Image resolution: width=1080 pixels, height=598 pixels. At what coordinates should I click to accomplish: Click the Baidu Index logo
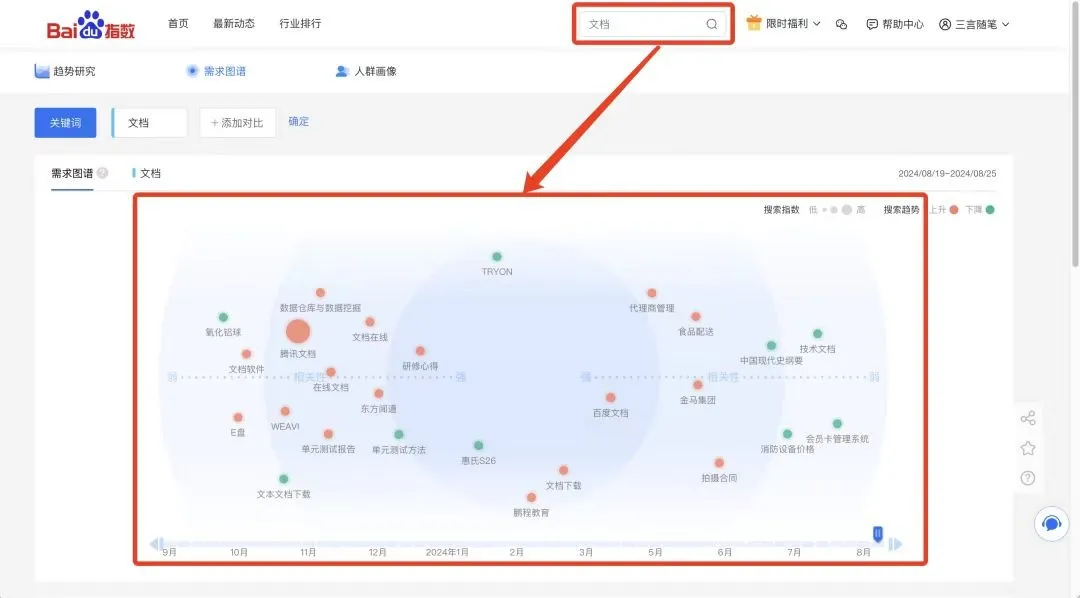tap(90, 25)
